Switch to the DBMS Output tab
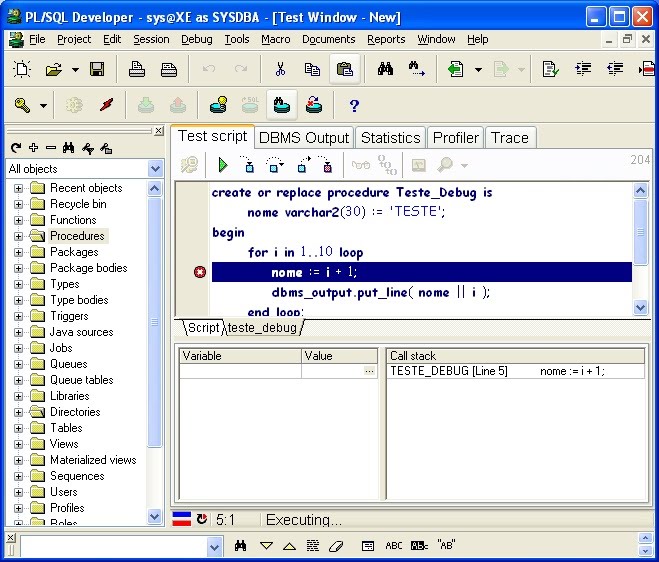 click(304, 138)
